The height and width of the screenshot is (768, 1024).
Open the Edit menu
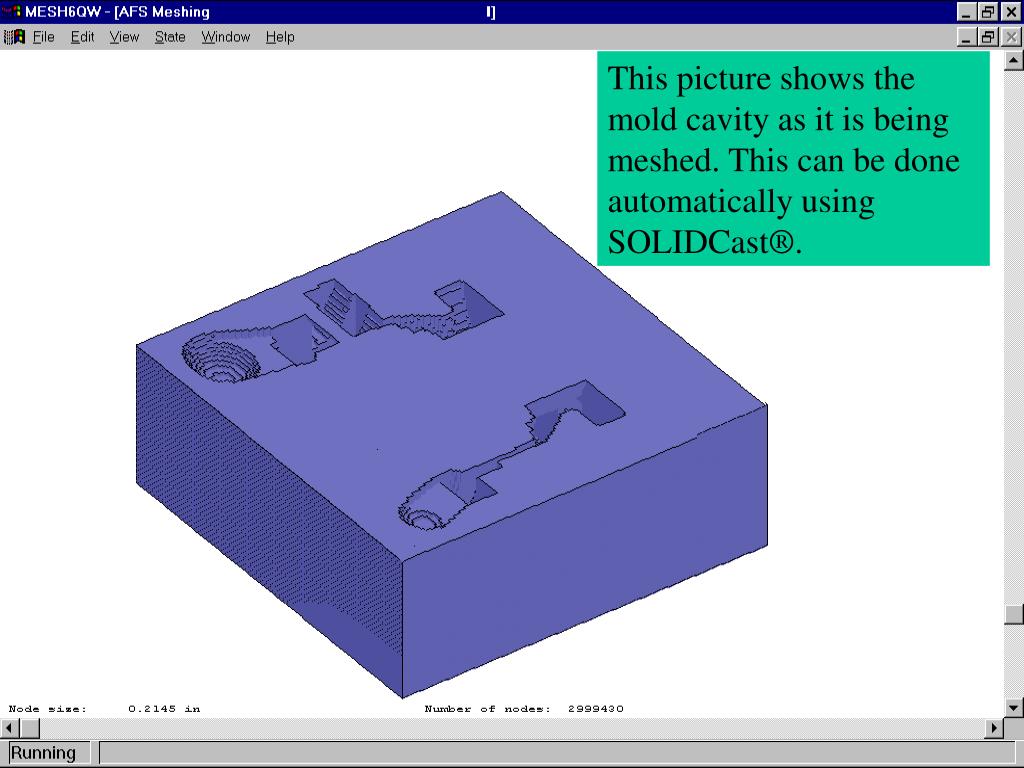(82, 37)
